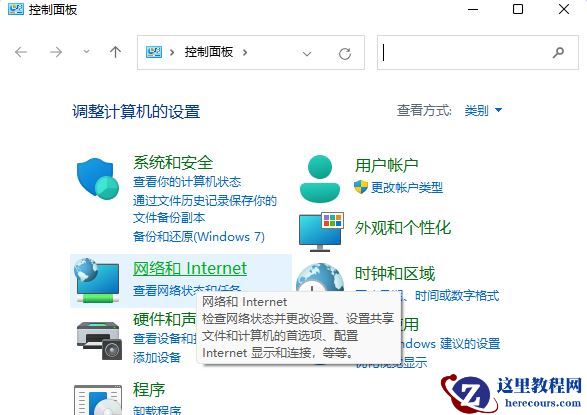
Task: Click the 程序 category icon
Action: coord(98,400)
